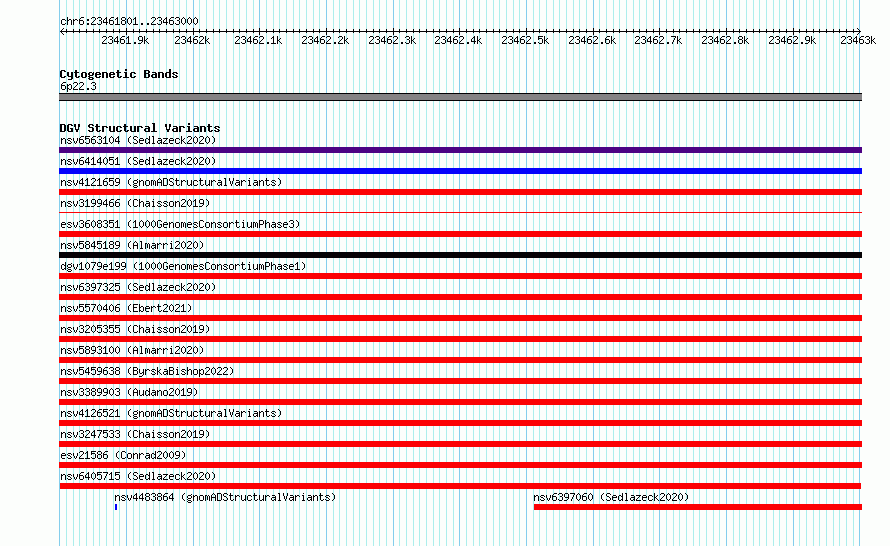The width and height of the screenshot is (890, 546).
Task: Click the 23462.4k ruler position
Action: (x=458, y=40)
